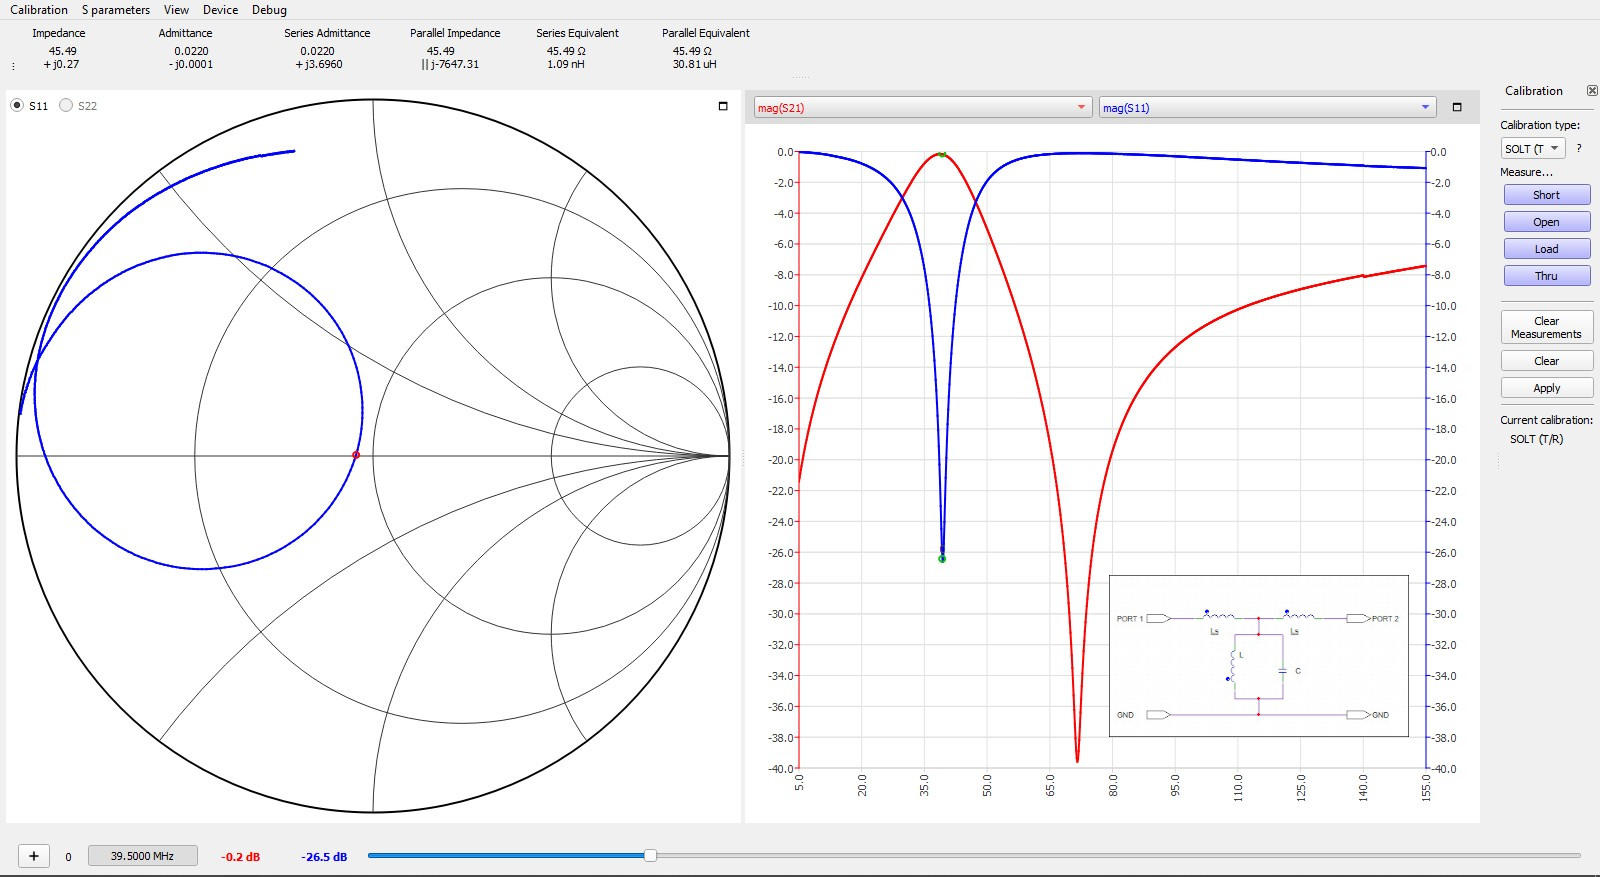
Task: Click the panel drag handle beside Impedance
Action: [x=13, y=67]
